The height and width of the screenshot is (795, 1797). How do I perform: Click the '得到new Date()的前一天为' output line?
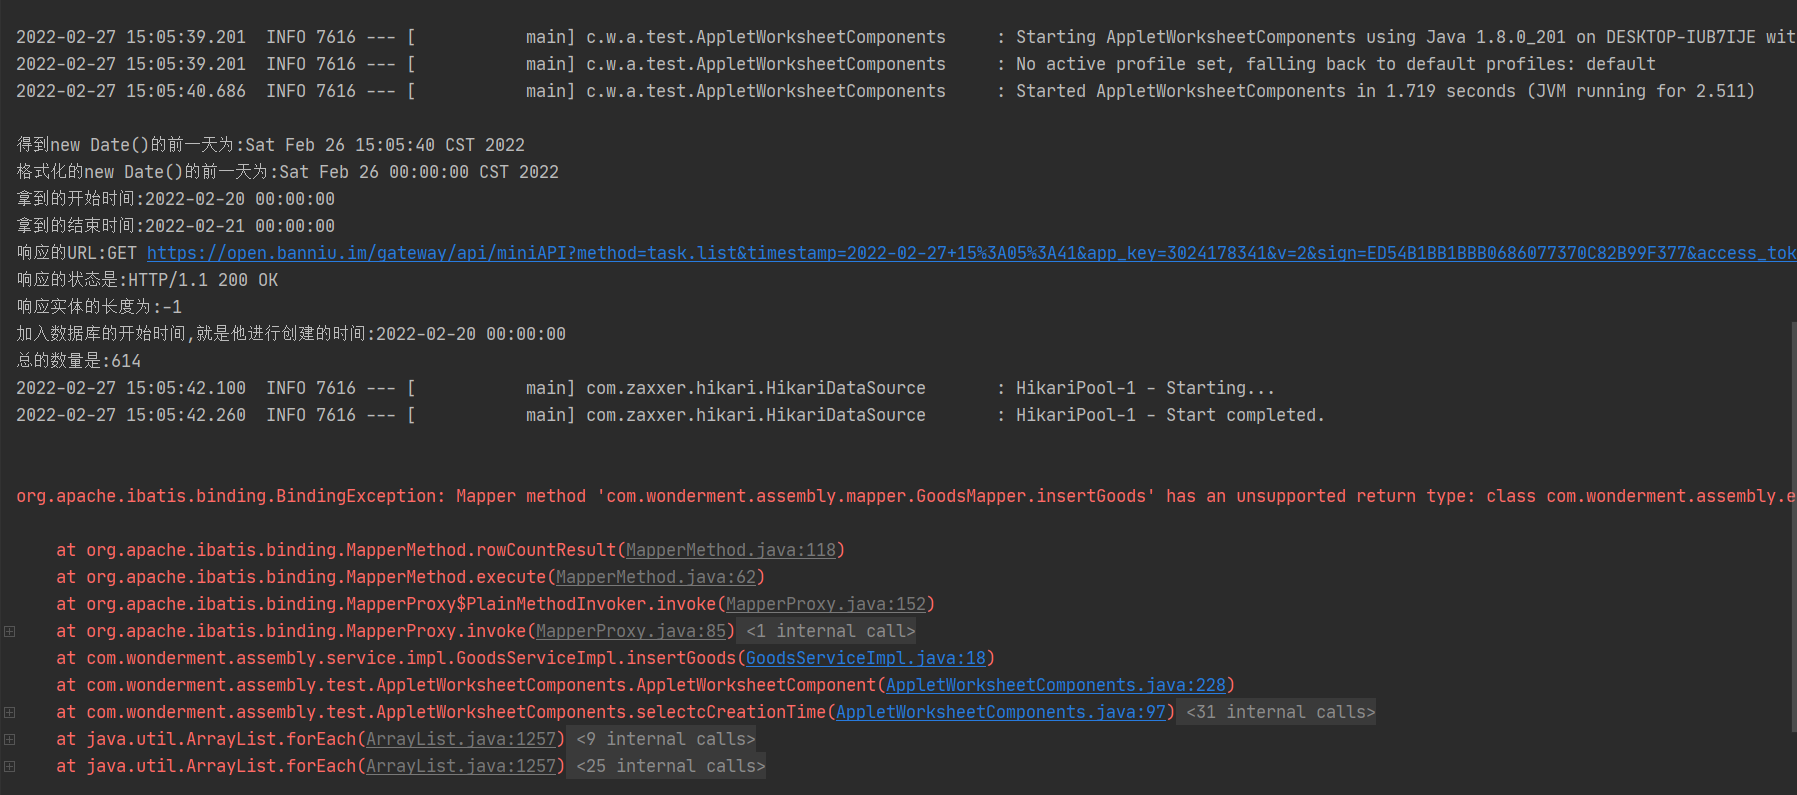click(270, 145)
